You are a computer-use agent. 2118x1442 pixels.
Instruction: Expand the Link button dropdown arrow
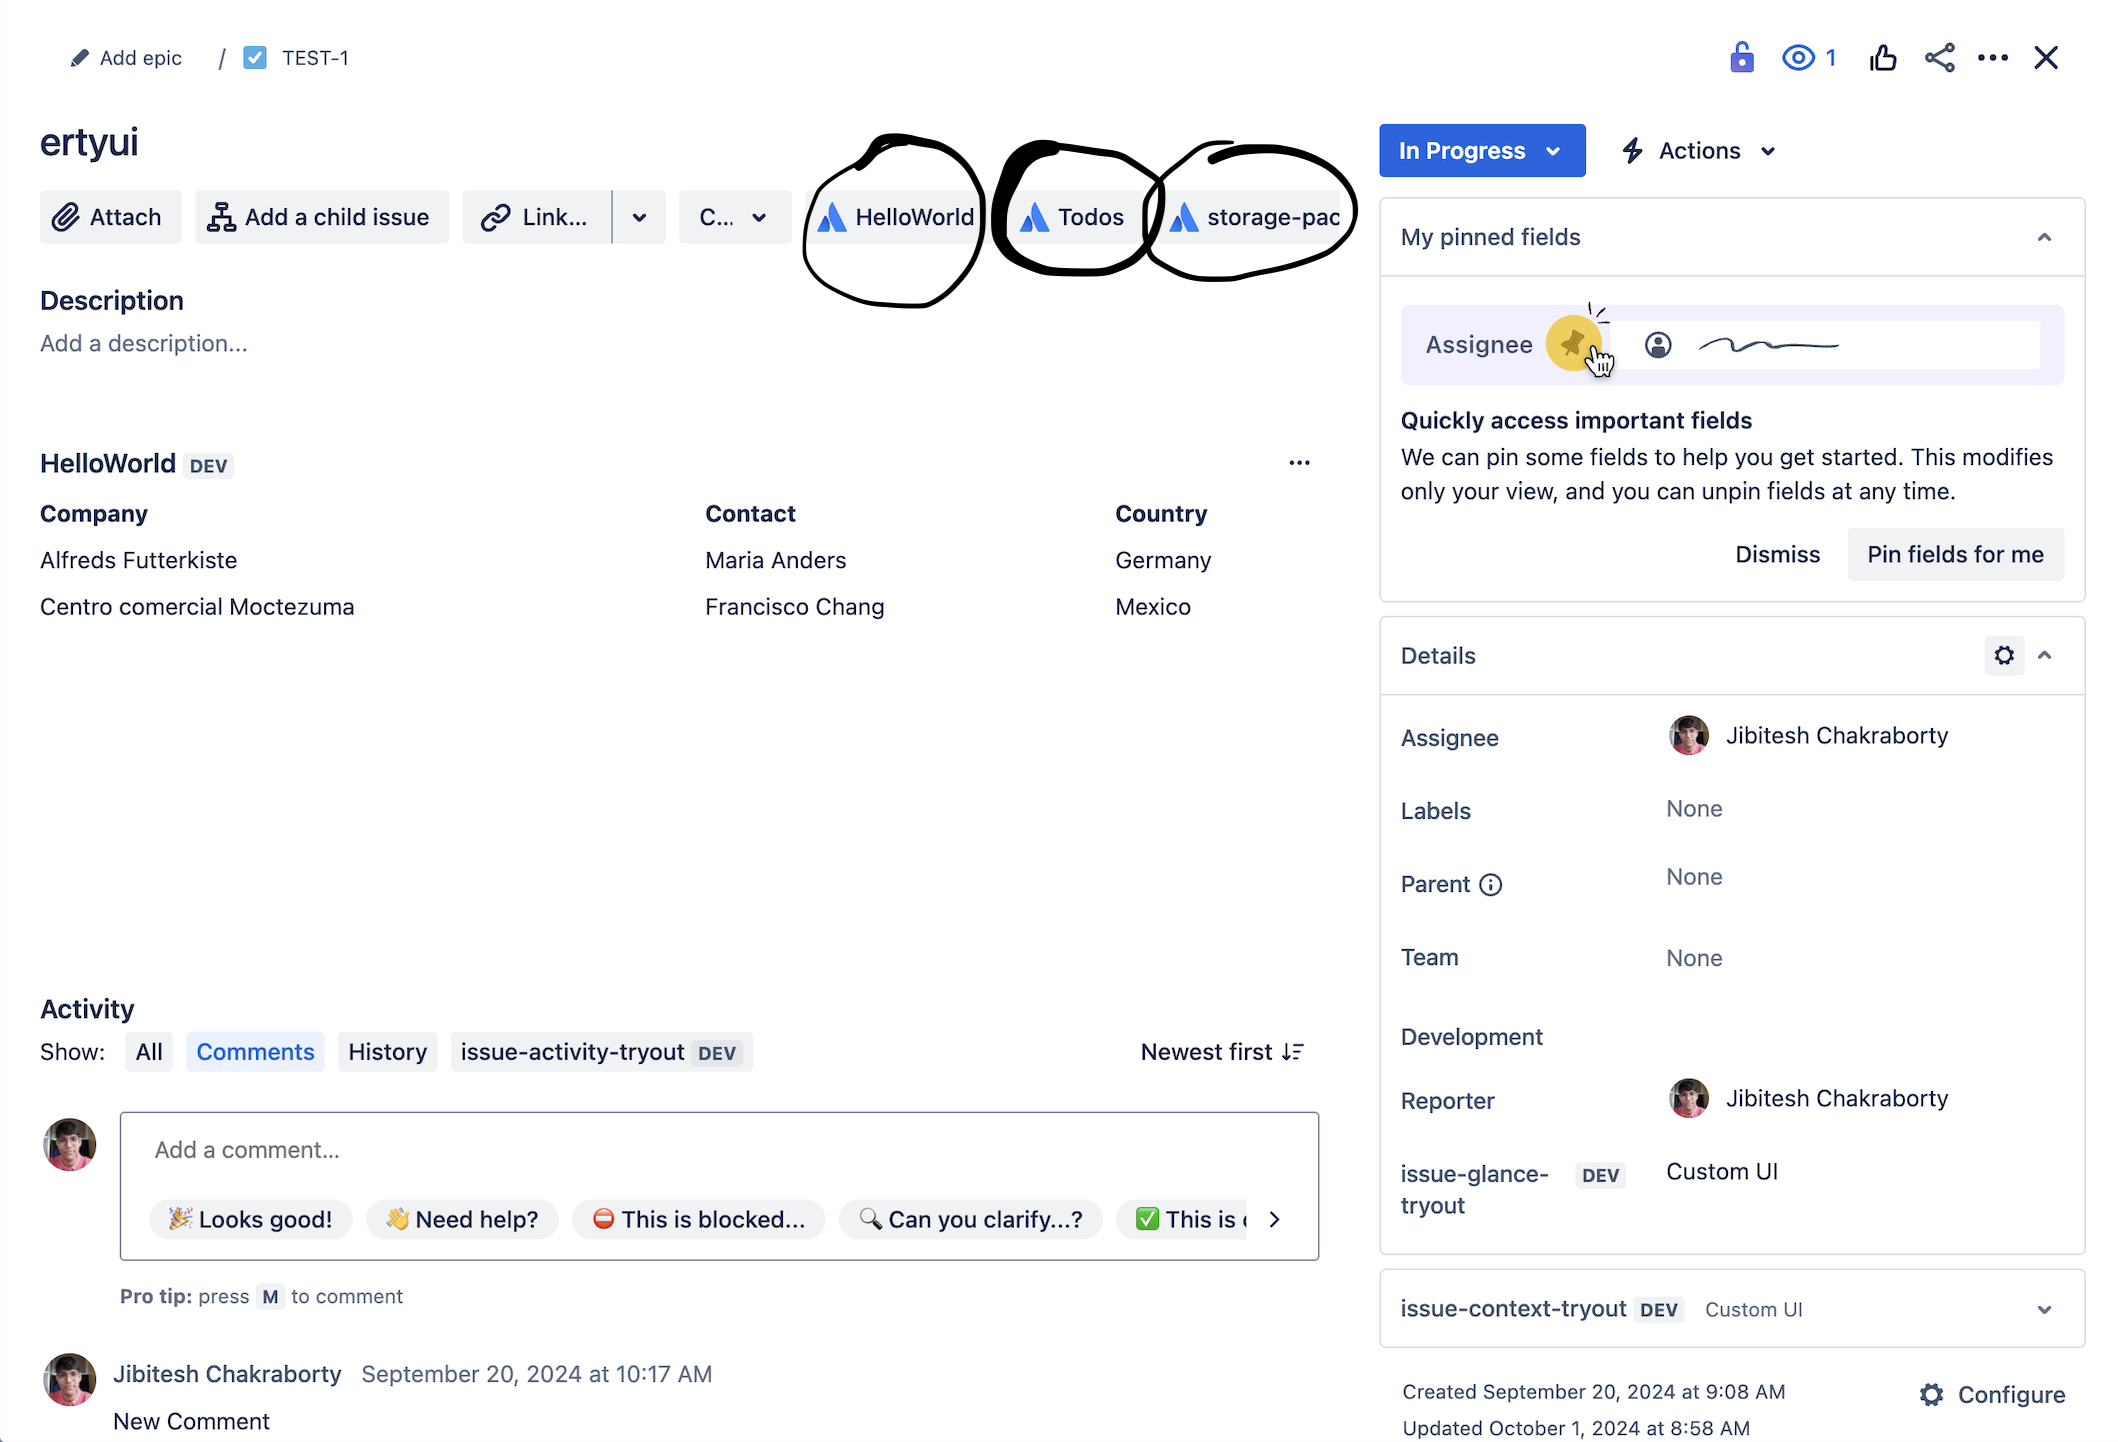pos(639,217)
